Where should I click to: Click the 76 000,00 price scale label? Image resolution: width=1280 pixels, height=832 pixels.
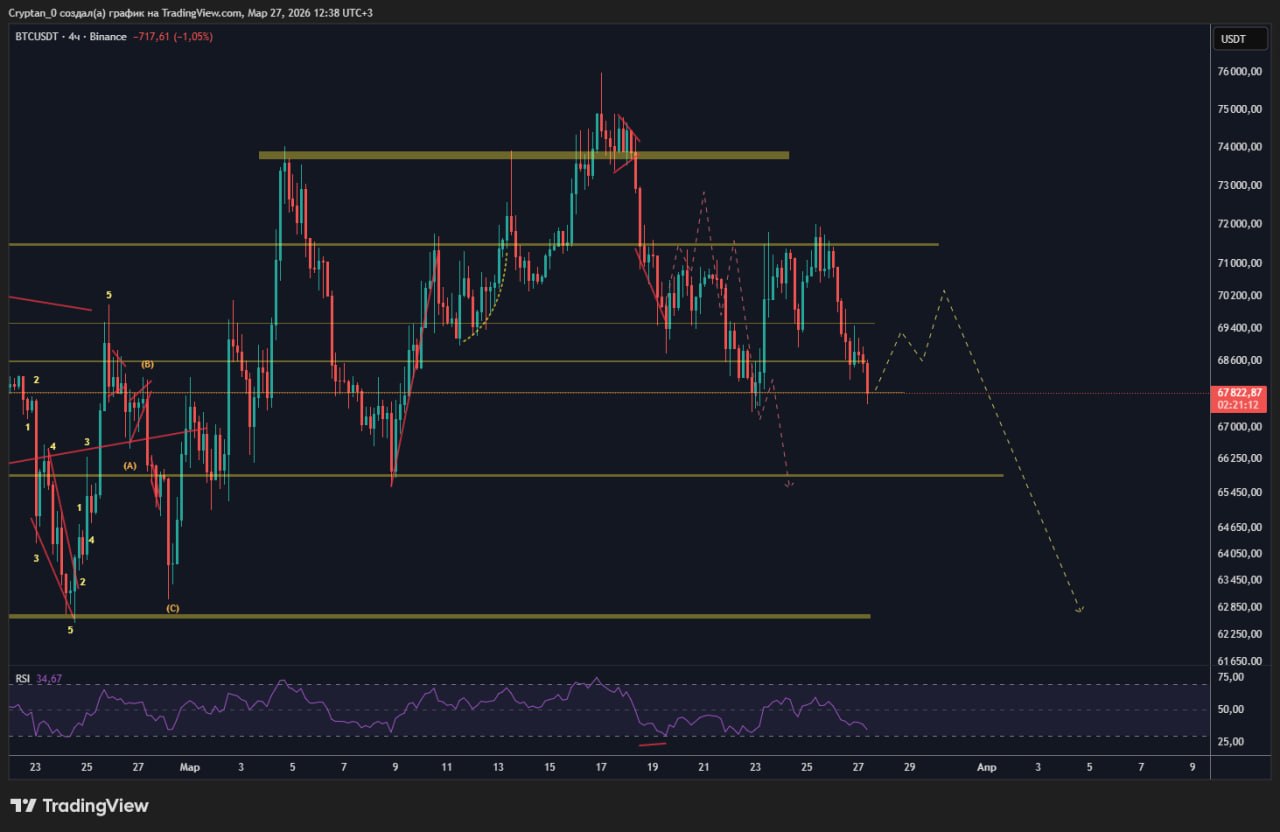(x=1238, y=72)
